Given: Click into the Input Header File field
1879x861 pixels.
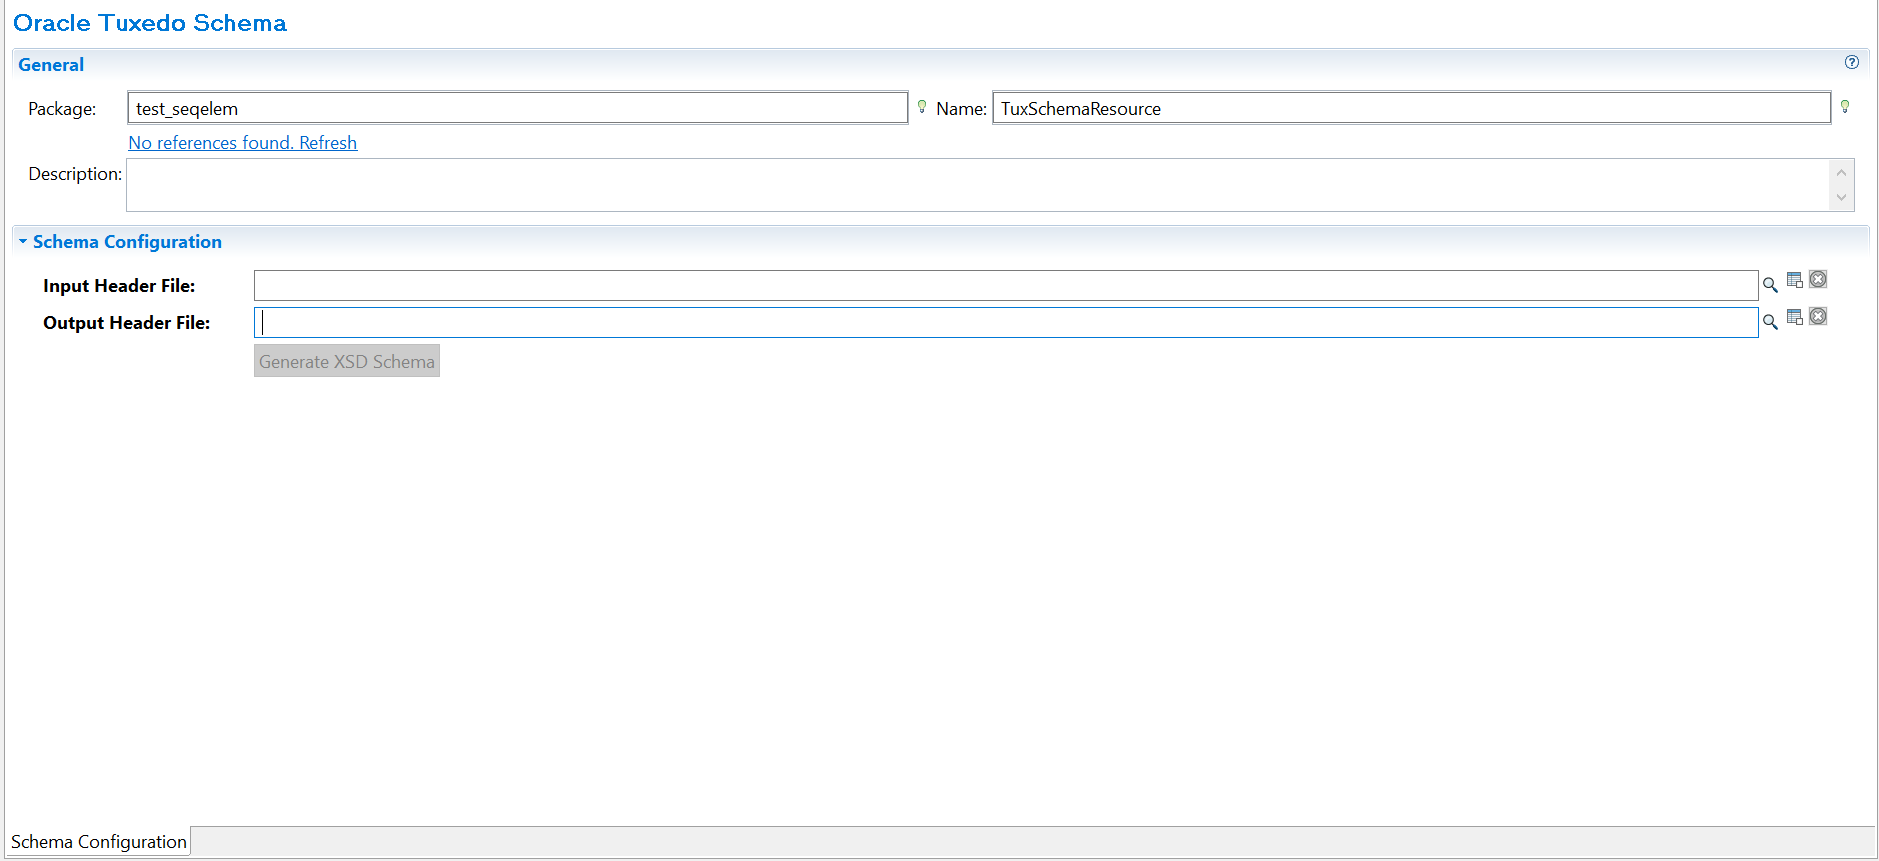Looking at the screenshot, I should click(1006, 285).
